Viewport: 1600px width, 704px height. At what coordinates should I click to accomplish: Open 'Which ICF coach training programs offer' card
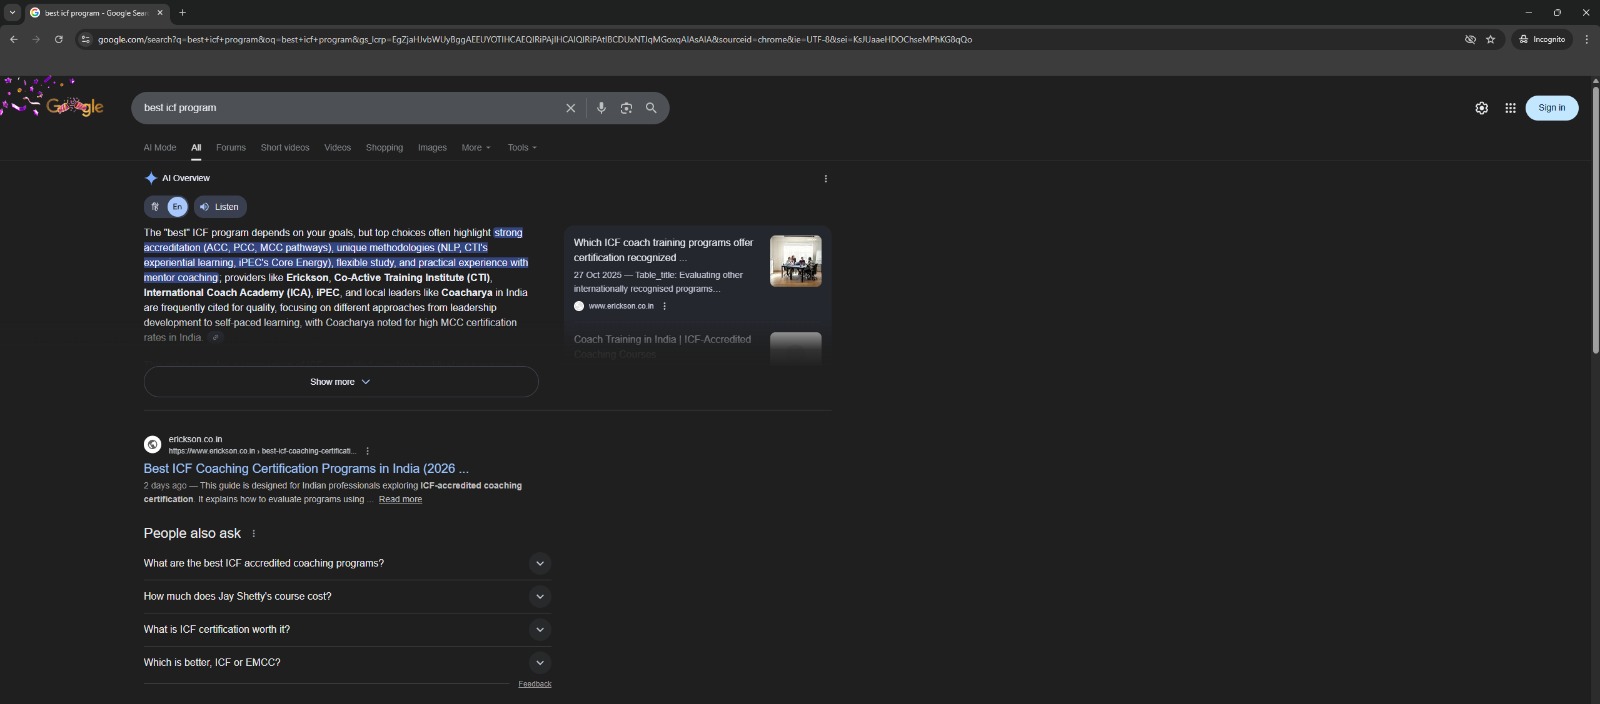664,250
